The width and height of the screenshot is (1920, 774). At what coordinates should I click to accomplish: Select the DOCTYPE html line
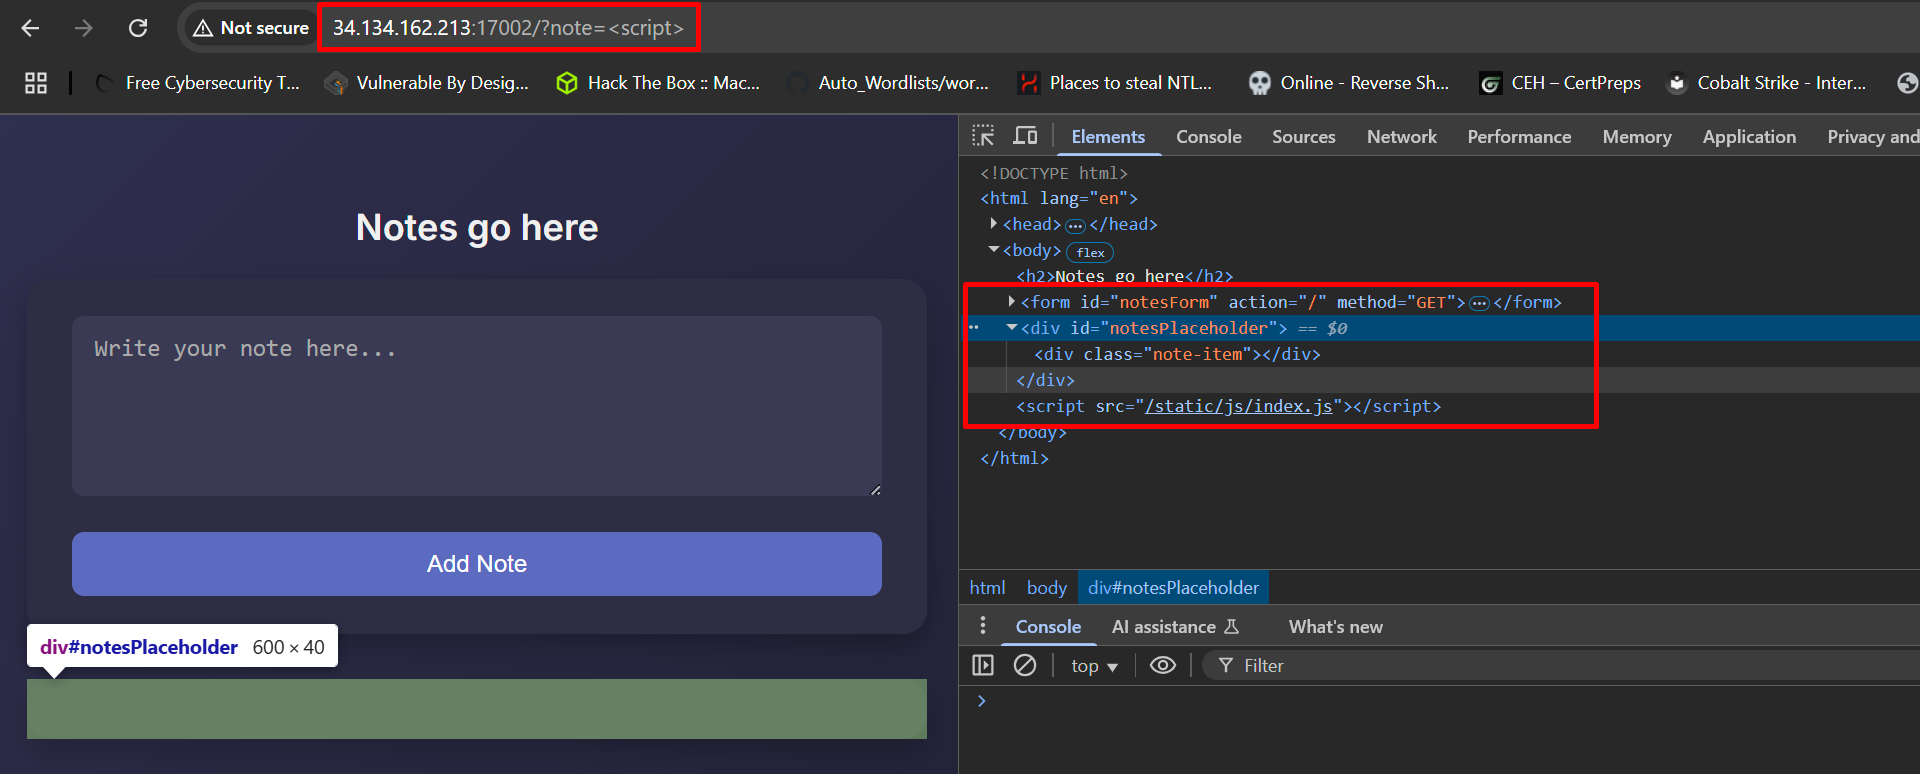point(1054,173)
